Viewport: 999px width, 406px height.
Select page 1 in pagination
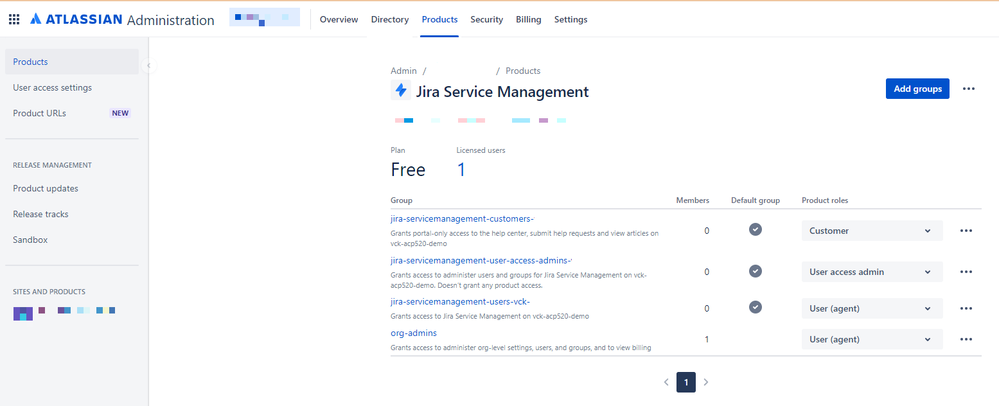click(686, 382)
